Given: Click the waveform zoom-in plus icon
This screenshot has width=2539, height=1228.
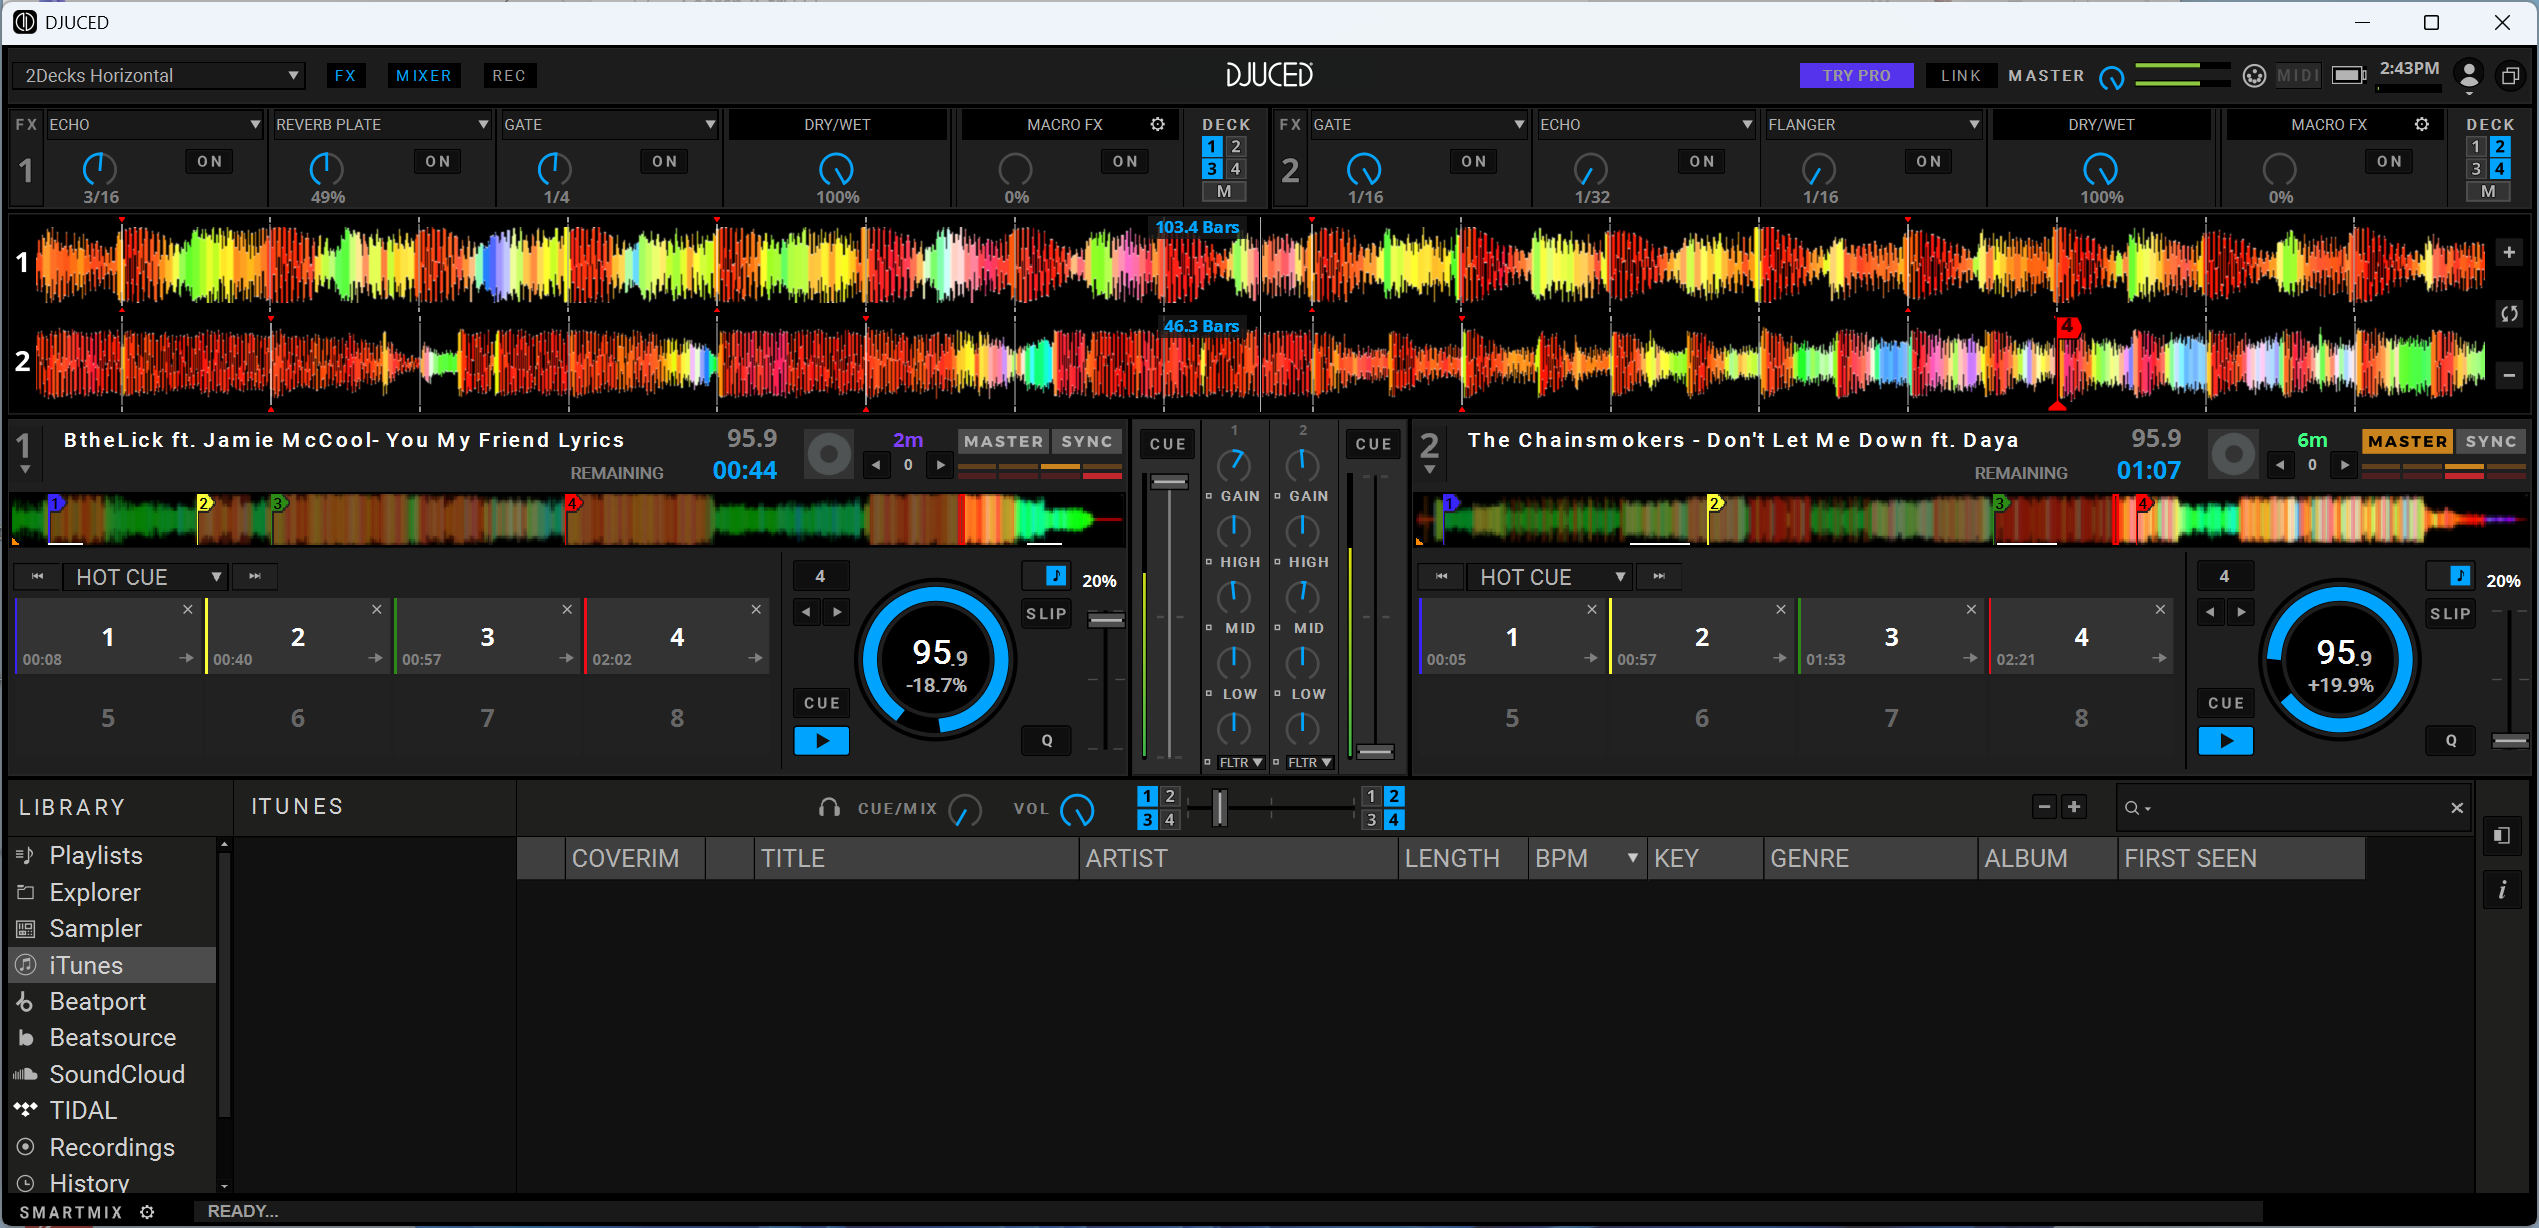Looking at the screenshot, I should (2509, 252).
